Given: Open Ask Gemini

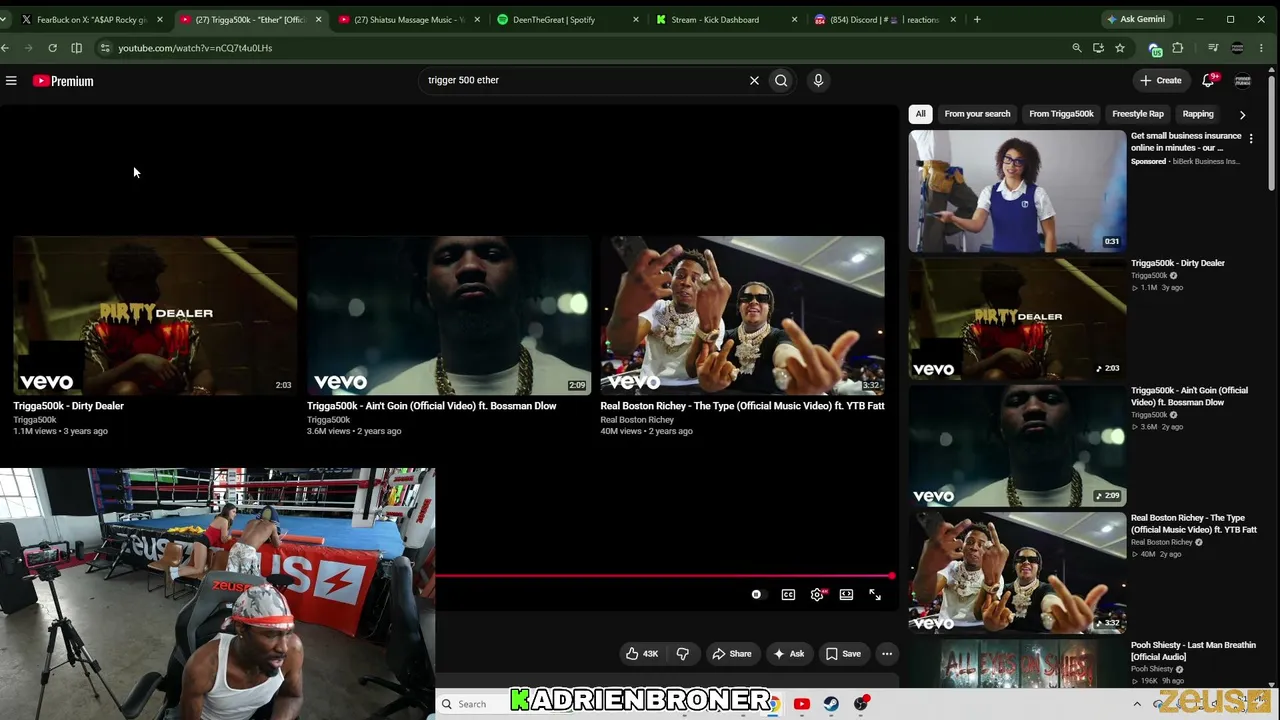Looking at the screenshot, I should [1135, 19].
